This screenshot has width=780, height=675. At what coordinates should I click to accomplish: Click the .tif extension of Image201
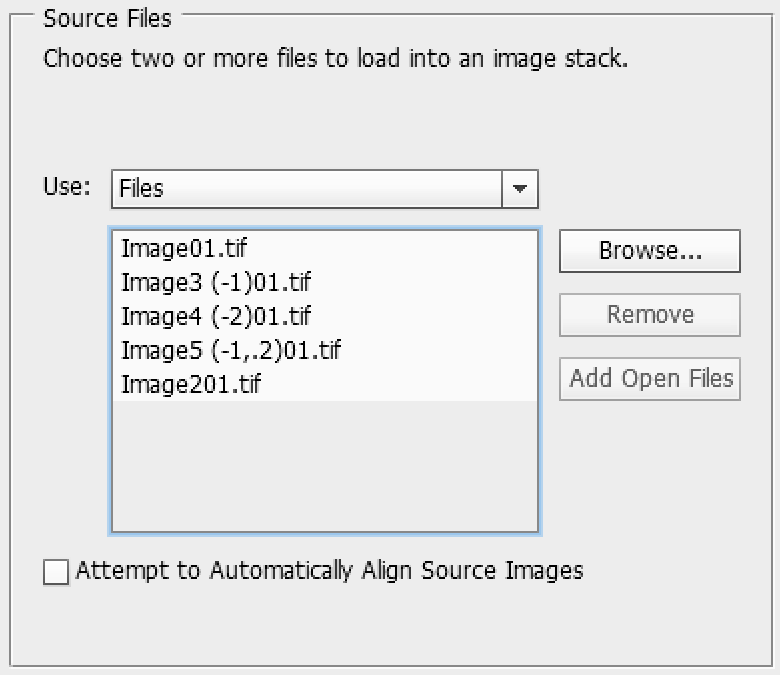click(x=248, y=384)
